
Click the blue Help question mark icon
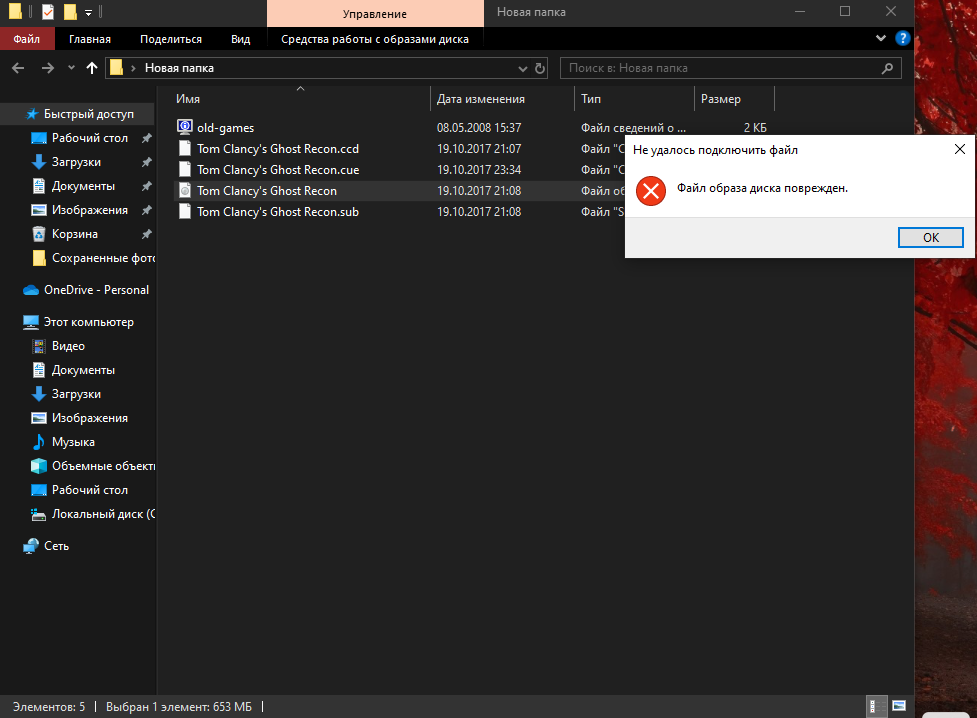(x=901, y=38)
